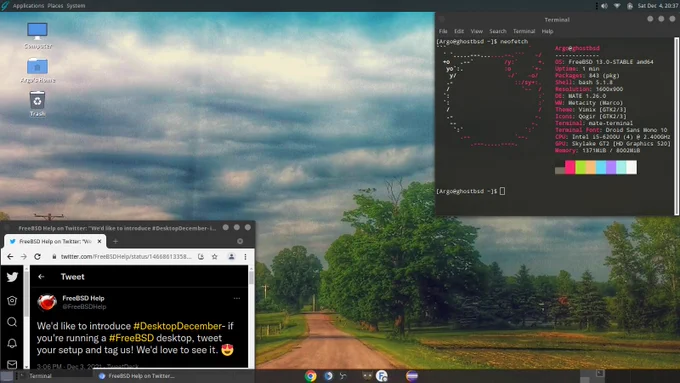Open Terminal's File menu
680x383 pixels.
tap(443, 31)
